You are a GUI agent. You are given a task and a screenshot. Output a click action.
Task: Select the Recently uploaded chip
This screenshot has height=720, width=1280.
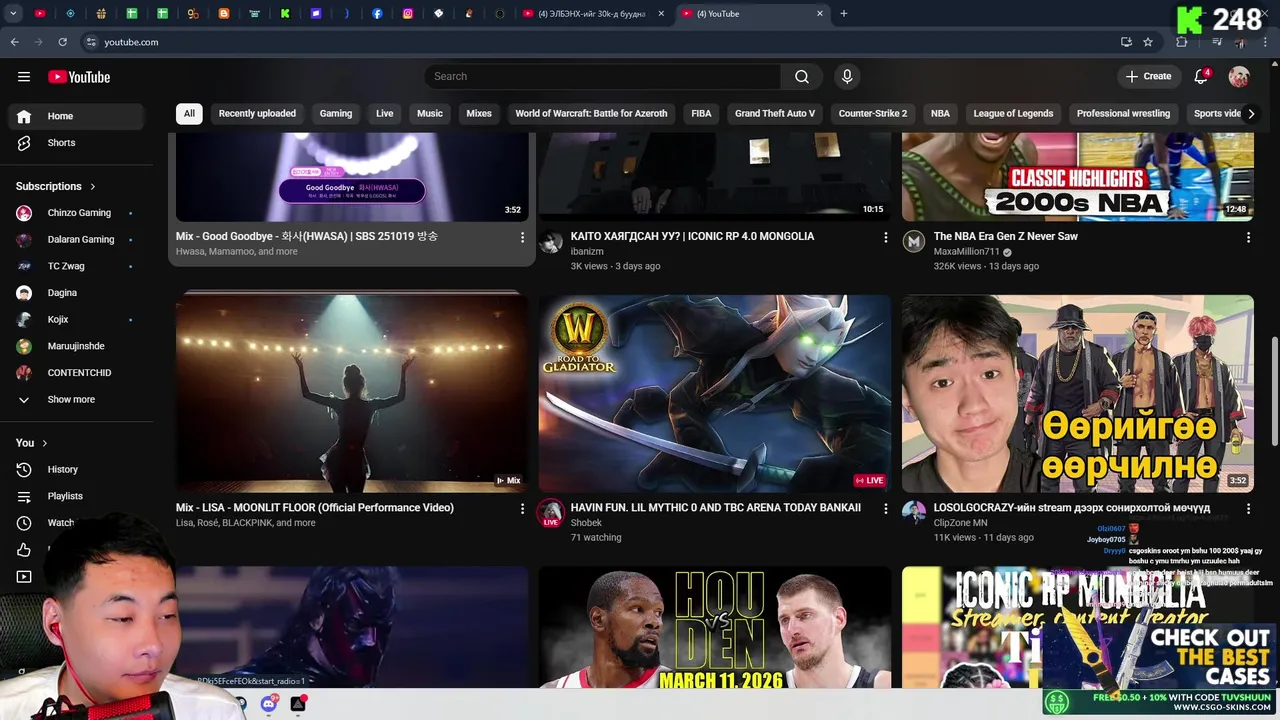(x=257, y=114)
